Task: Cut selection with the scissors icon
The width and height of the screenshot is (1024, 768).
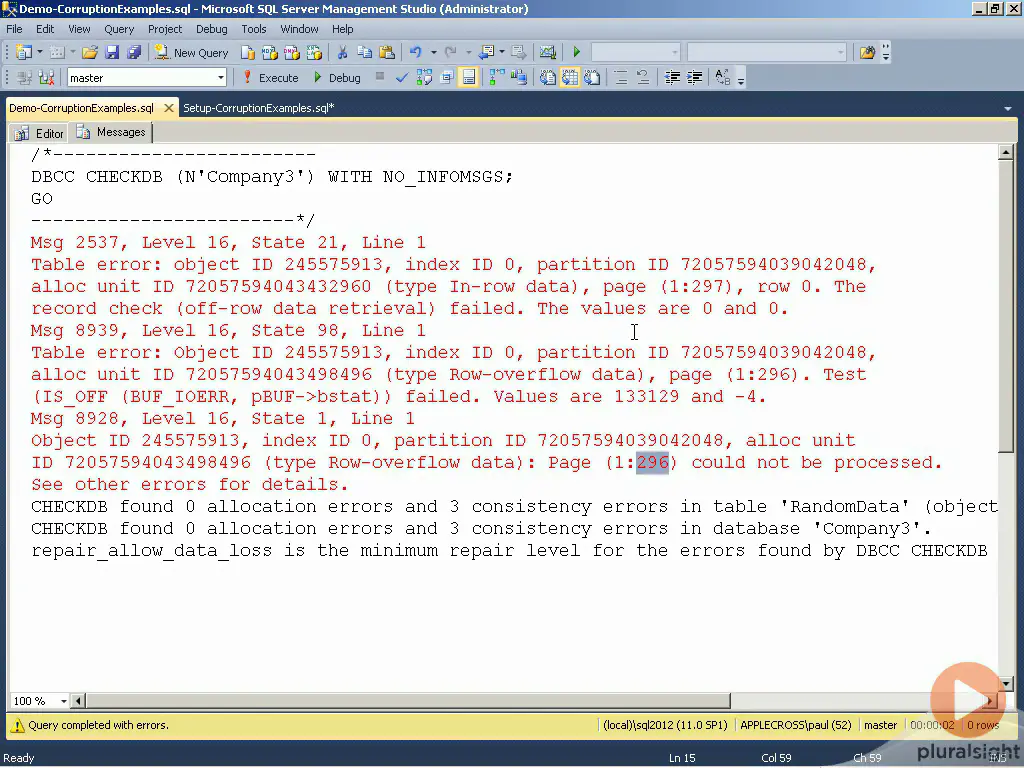Action: click(x=342, y=52)
